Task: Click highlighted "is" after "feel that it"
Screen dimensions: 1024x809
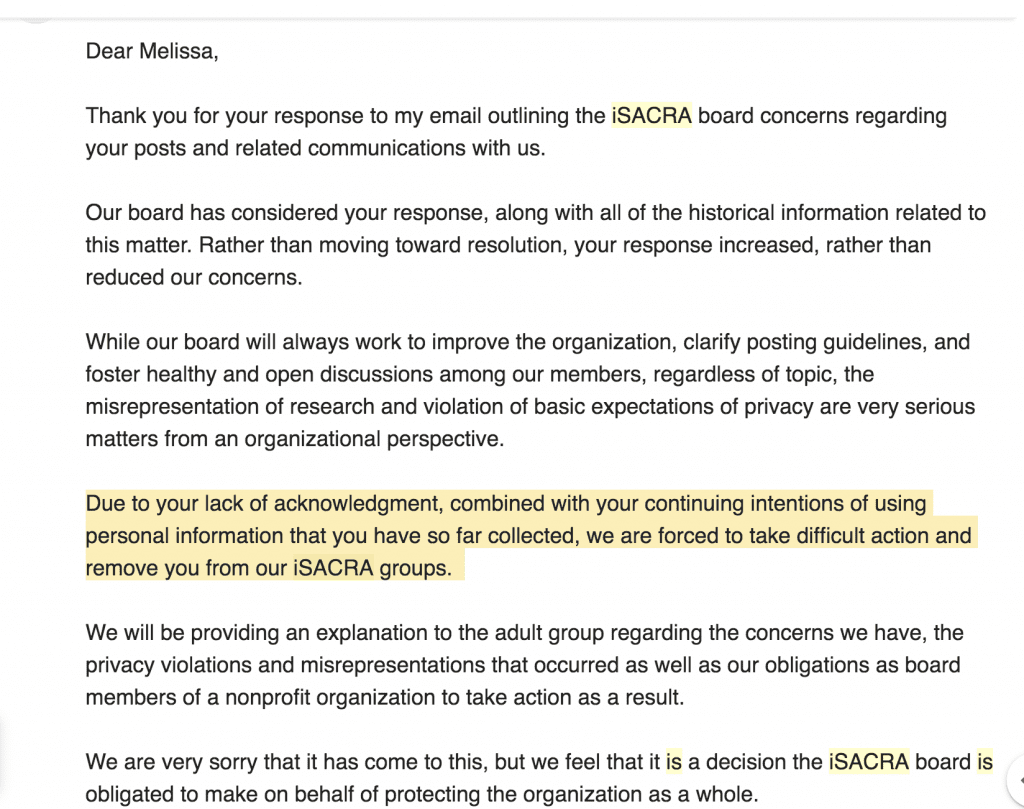Action: (x=674, y=762)
